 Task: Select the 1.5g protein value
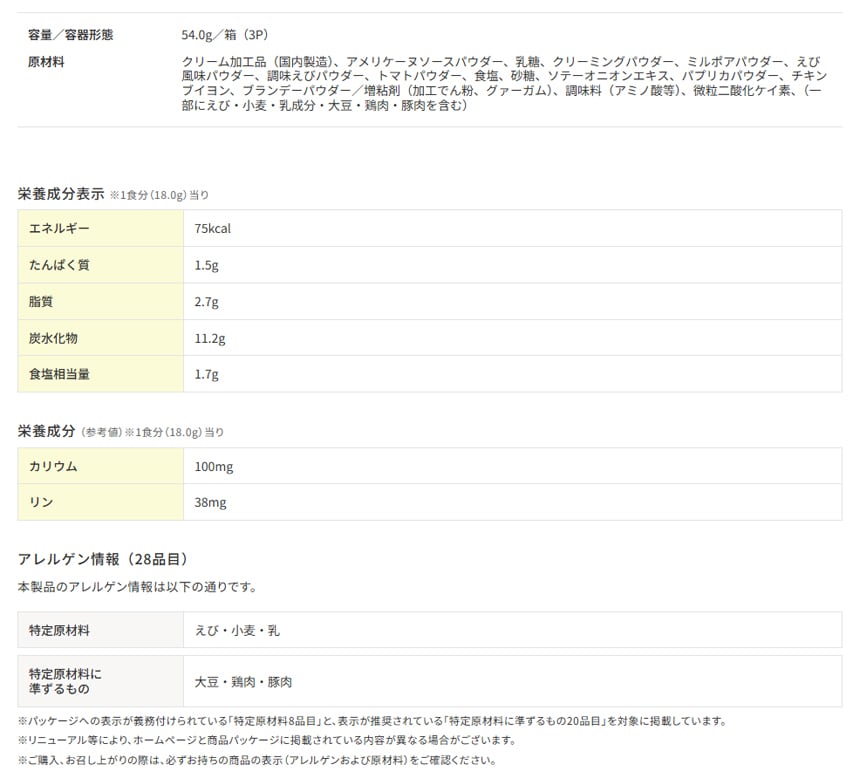206,265
